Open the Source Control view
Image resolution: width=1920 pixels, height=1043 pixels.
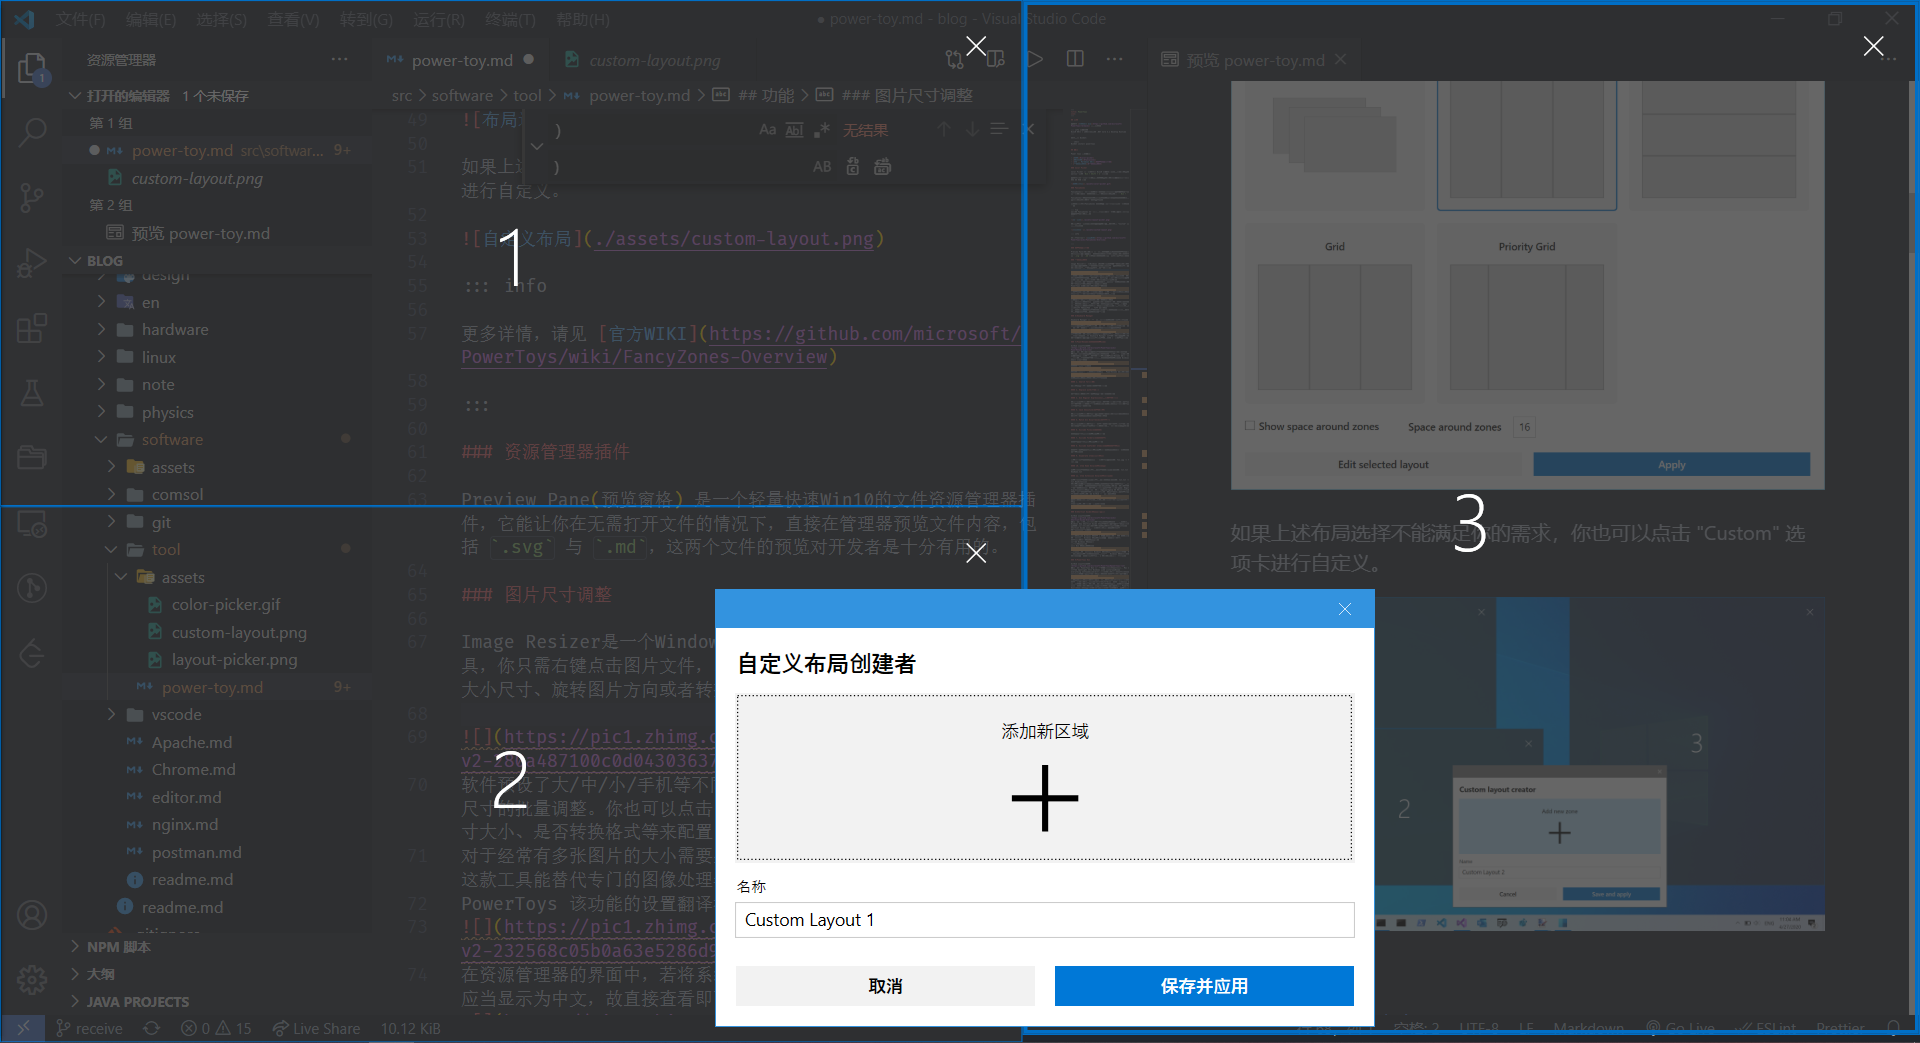tap(32, 197)
